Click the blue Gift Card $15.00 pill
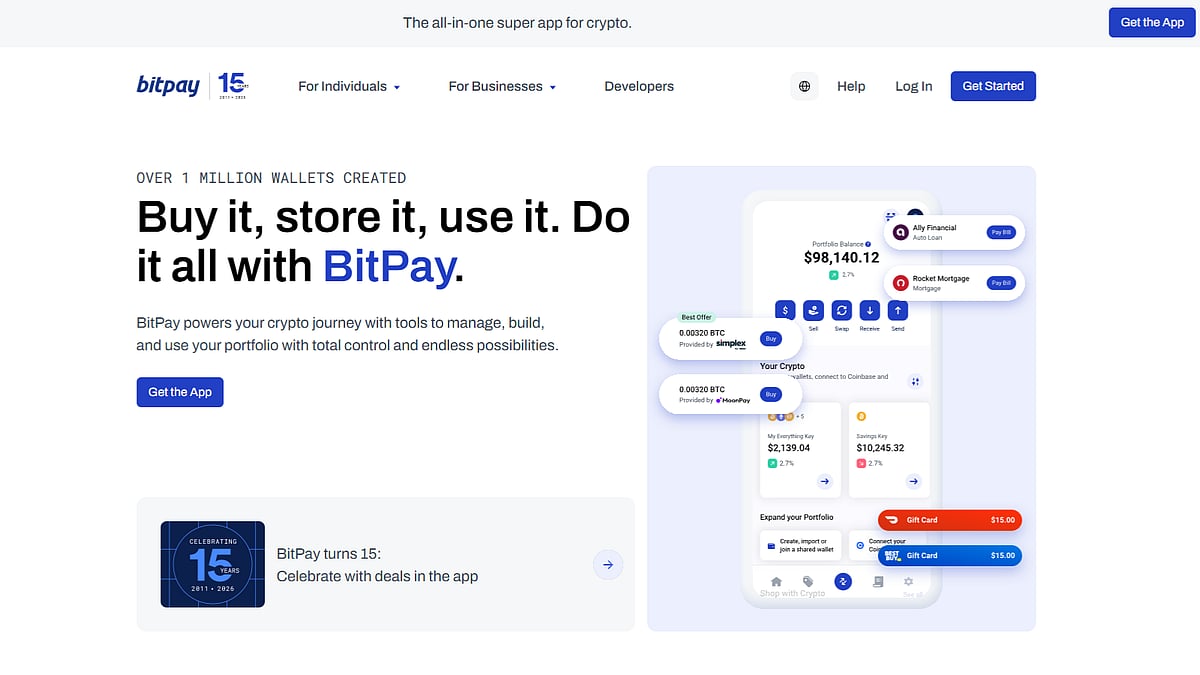Viewport: 1200px width, 675px height. [x=950, y=555]
